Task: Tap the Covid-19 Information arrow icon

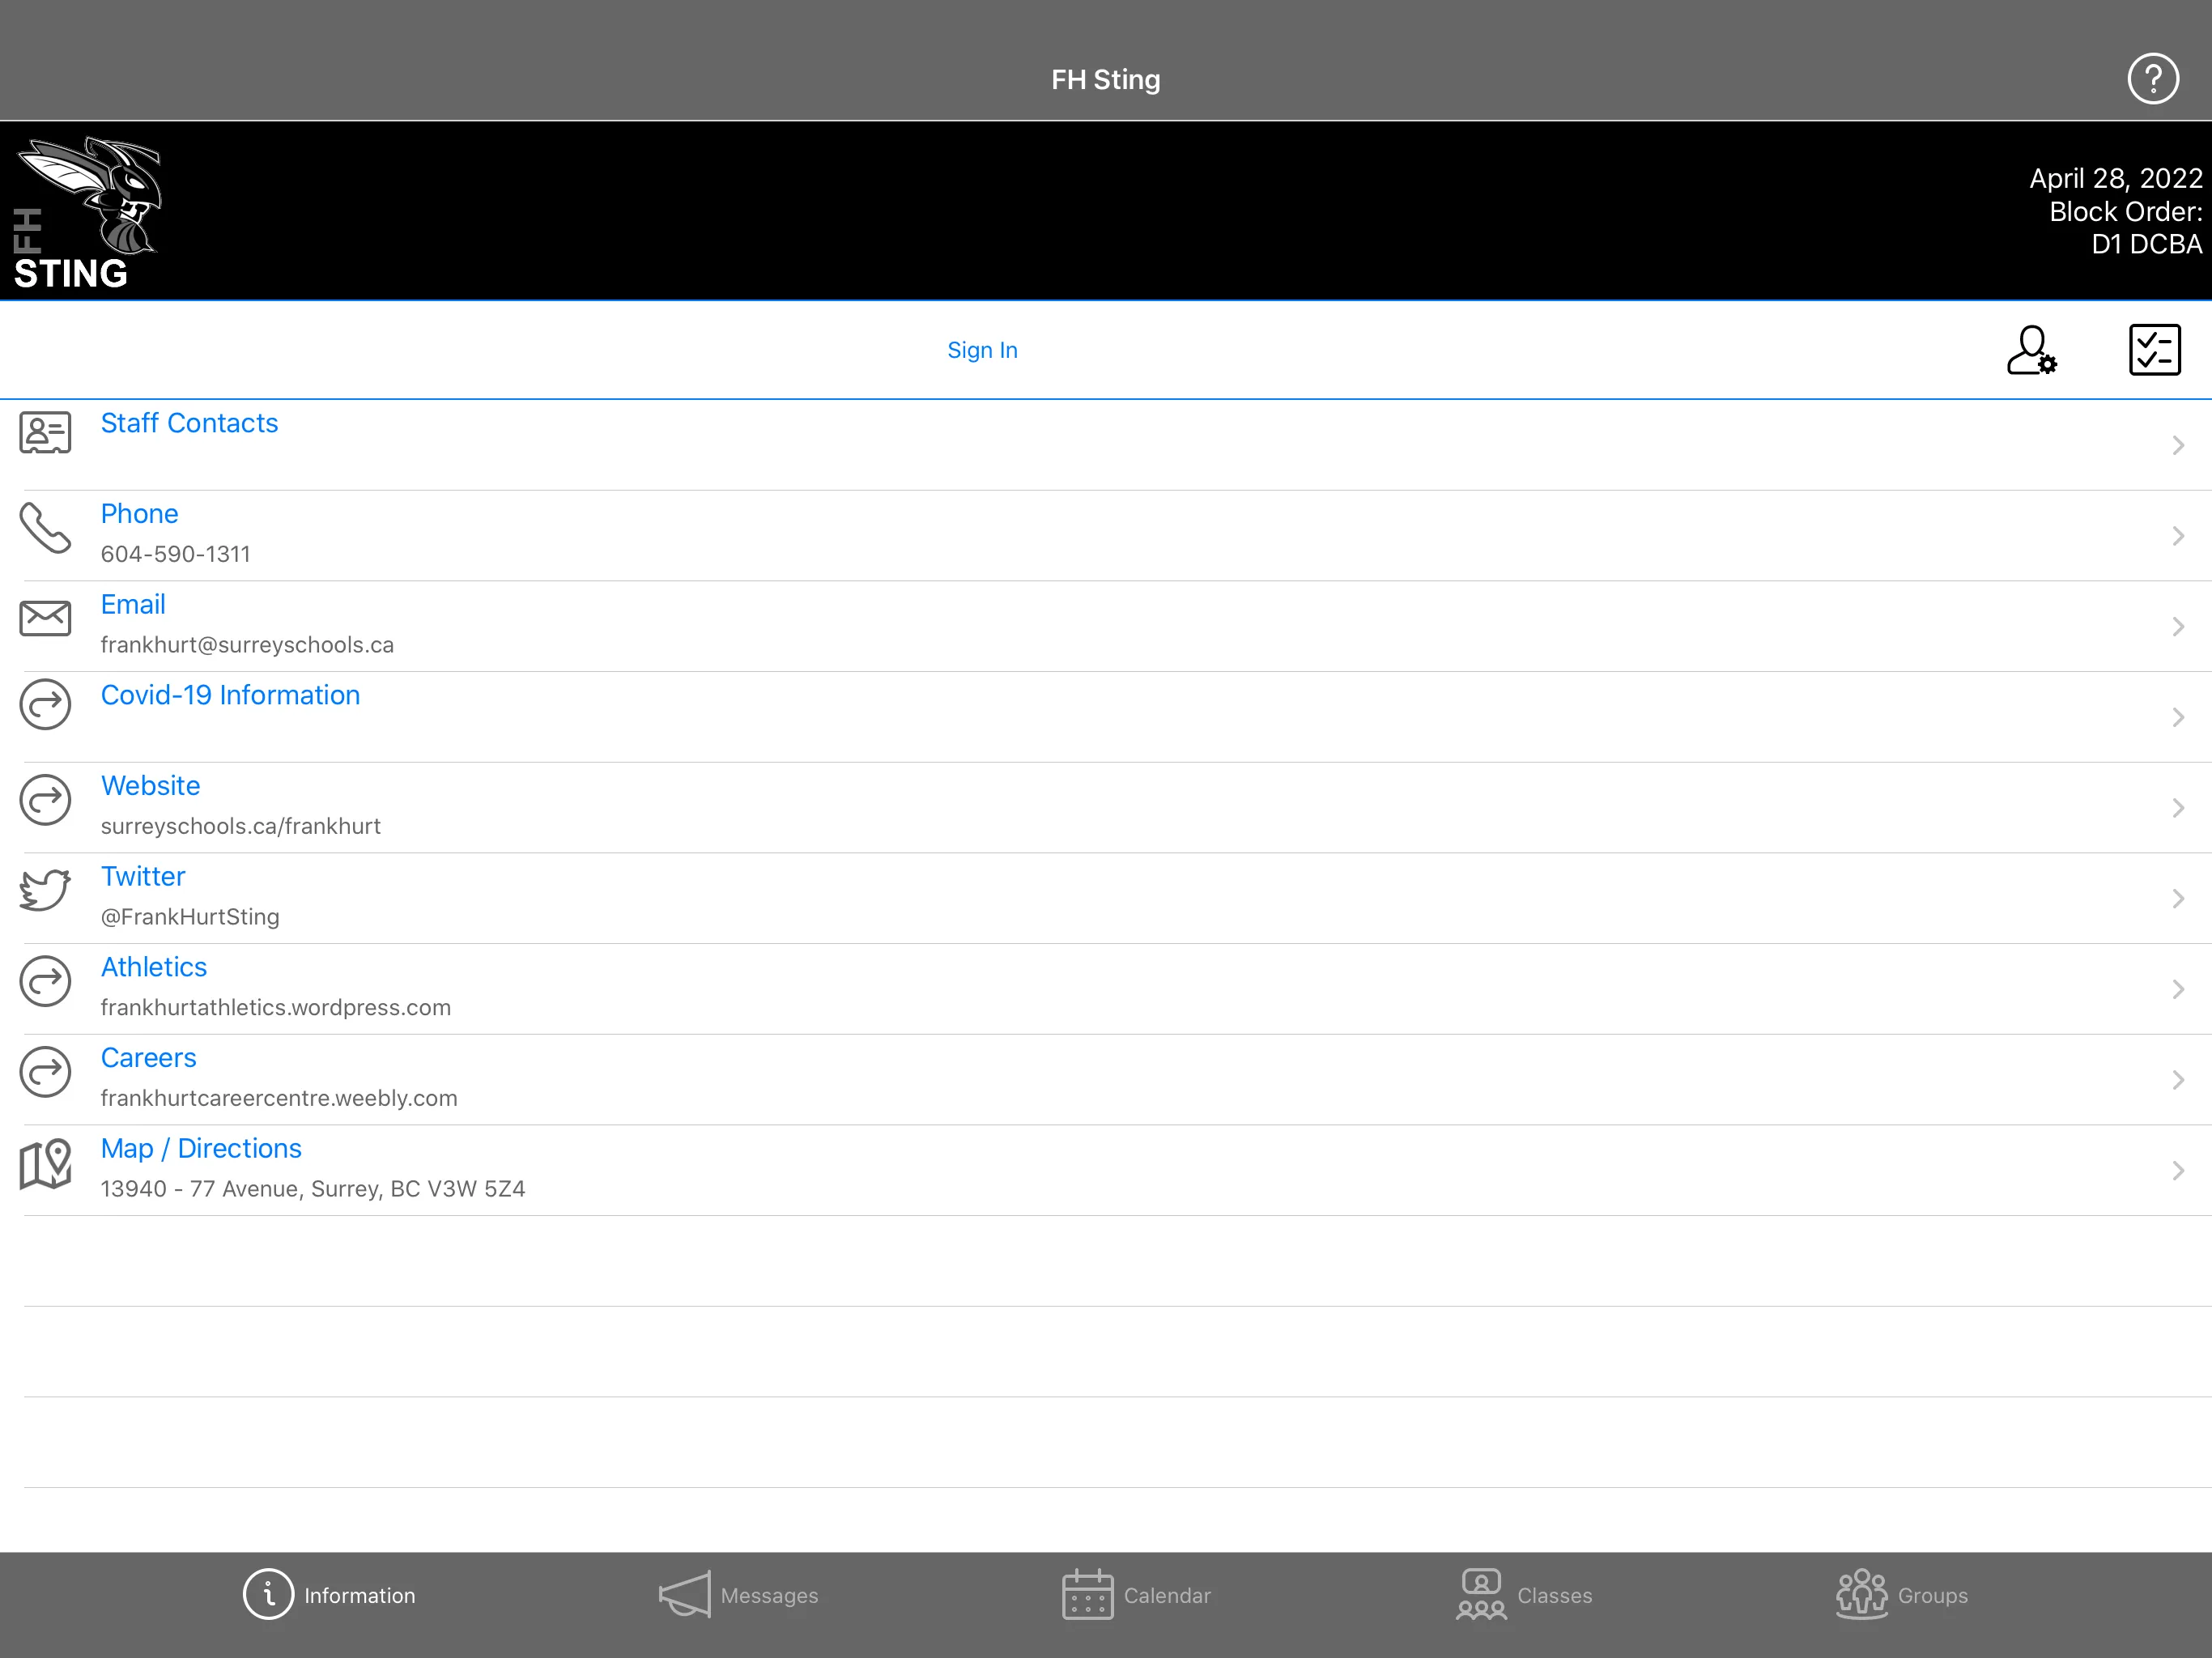Action: click(x=45, y=705)
